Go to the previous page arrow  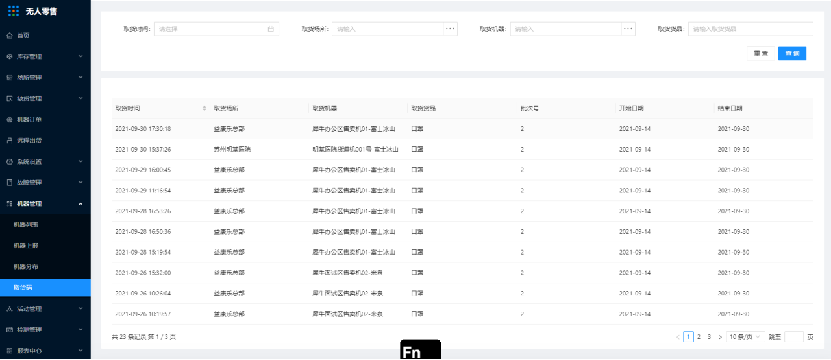[678, 337]
